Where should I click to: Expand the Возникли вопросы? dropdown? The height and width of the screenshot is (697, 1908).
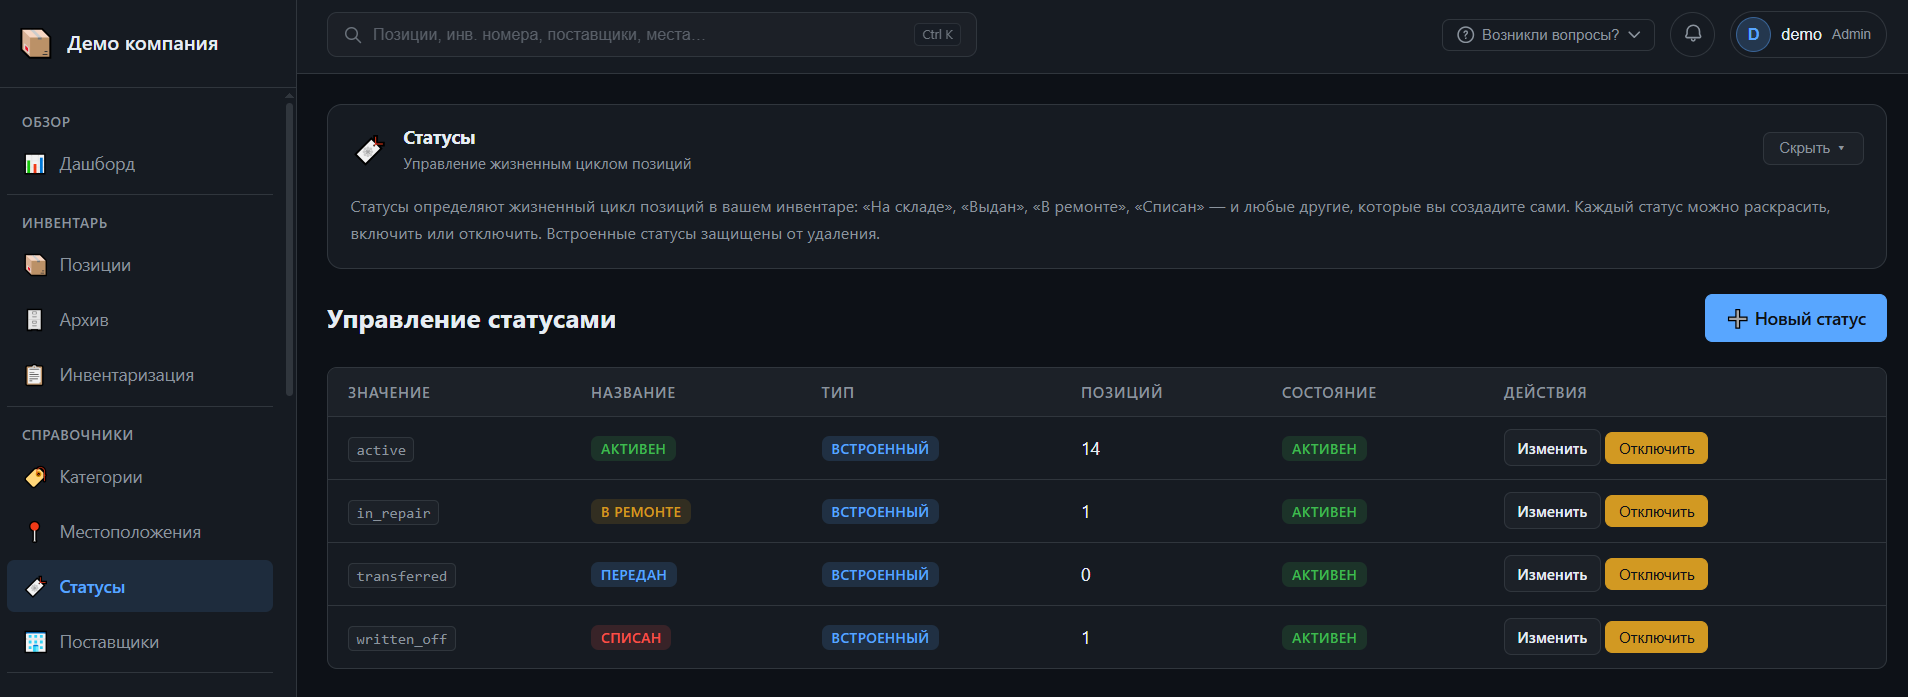(1548, 35)
